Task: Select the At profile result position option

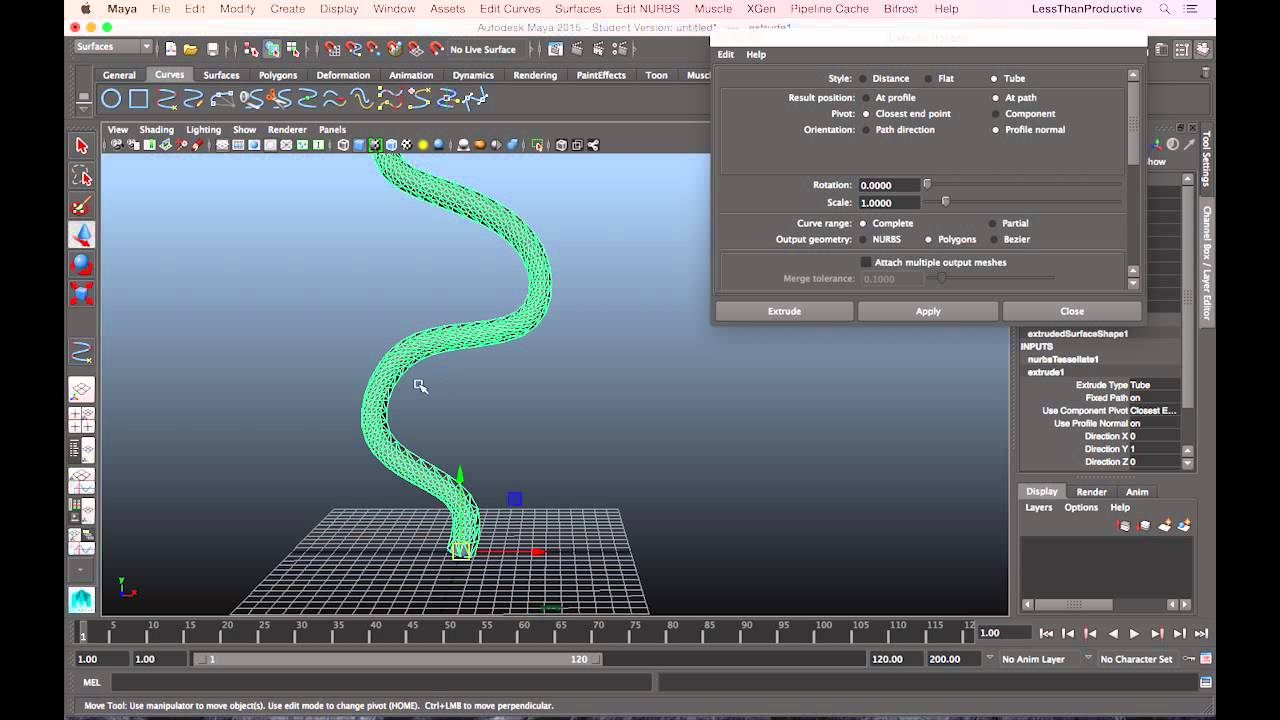Action: click(x=866, y=98)
